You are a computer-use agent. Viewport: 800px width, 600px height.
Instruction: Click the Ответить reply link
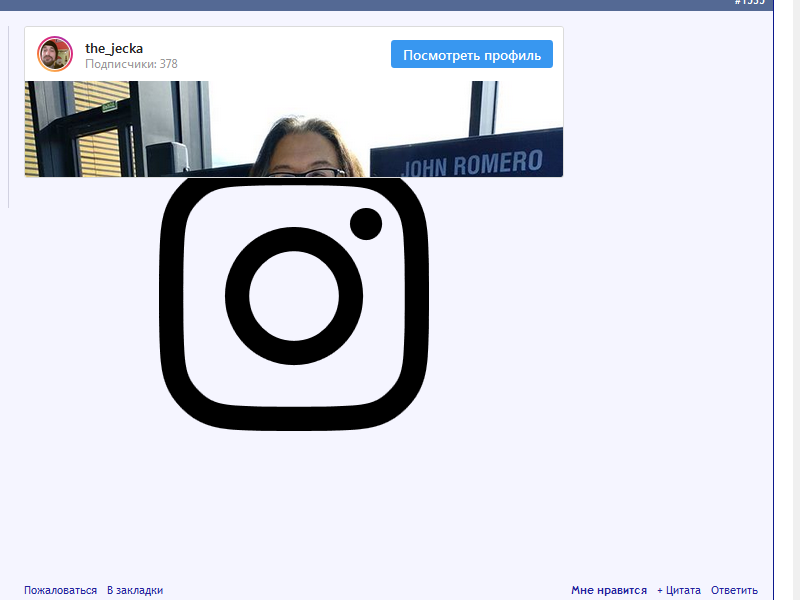click(x=734, y=590)
